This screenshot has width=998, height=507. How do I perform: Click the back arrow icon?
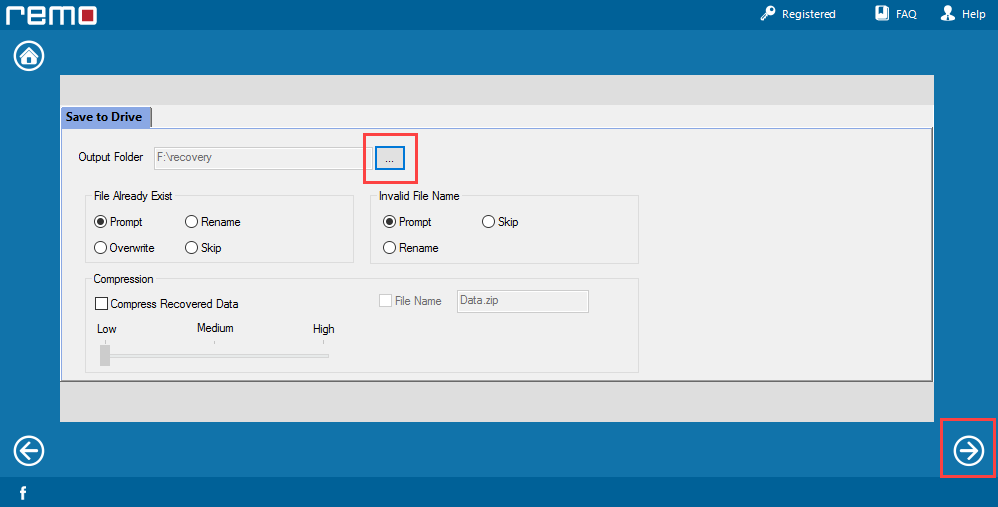[29, 451]
